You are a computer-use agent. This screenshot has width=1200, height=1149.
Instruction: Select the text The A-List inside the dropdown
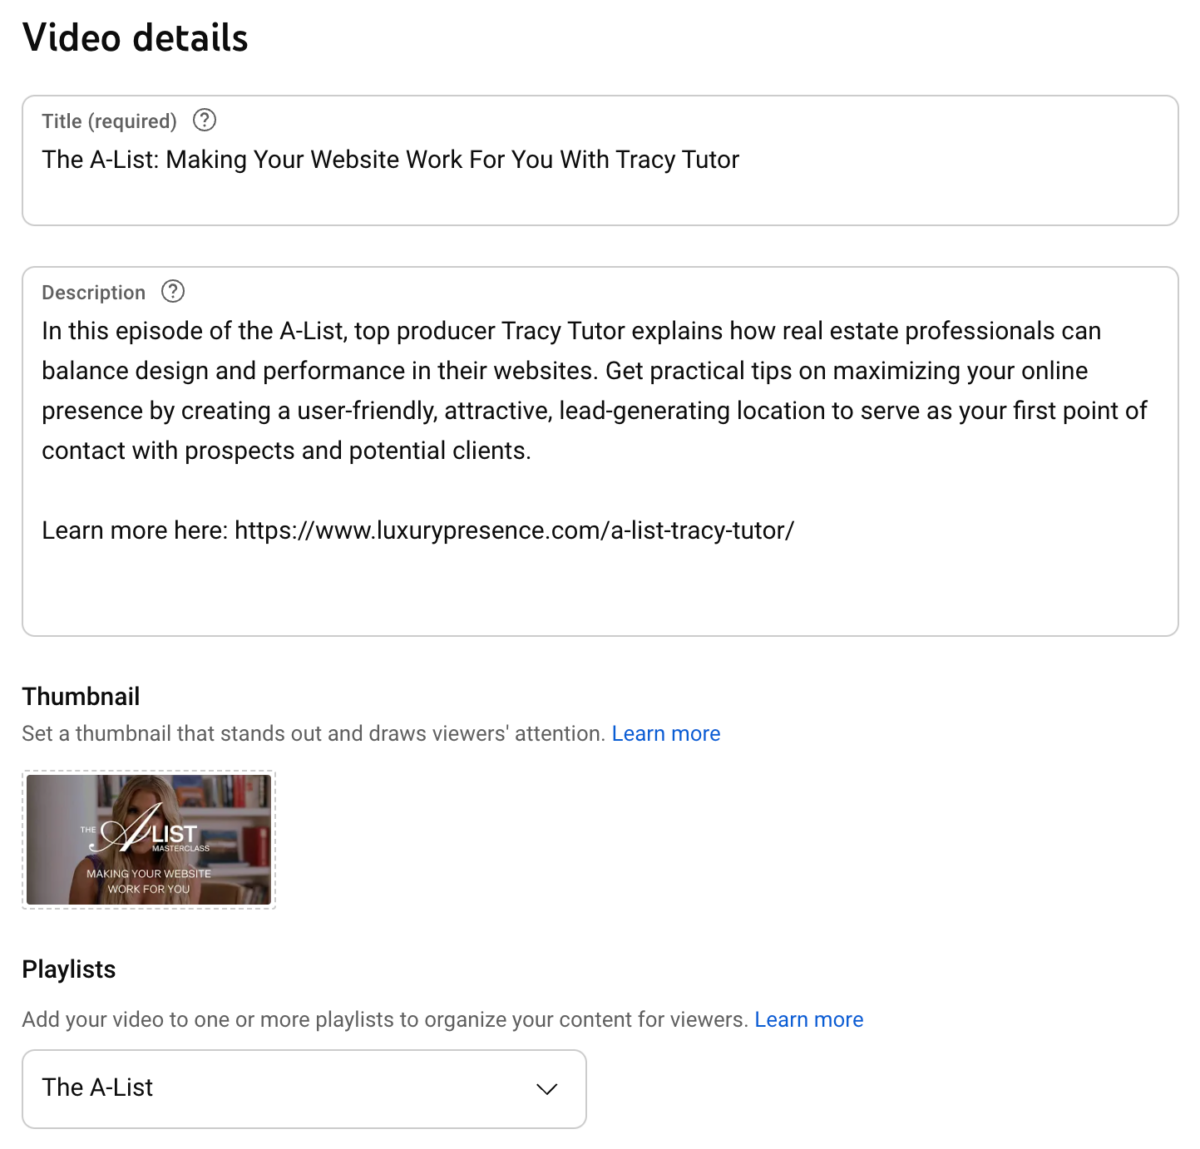point(97,1087)
